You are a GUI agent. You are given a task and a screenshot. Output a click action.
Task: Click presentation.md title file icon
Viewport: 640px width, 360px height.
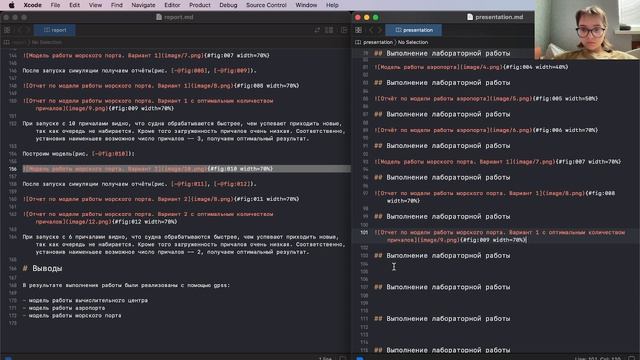pos(470,17)
